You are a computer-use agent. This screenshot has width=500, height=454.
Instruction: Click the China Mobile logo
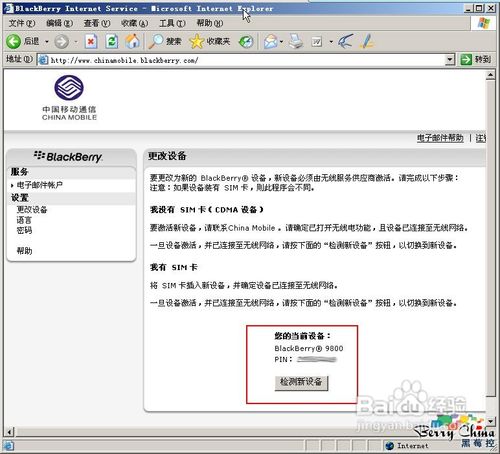coord(69,97)
